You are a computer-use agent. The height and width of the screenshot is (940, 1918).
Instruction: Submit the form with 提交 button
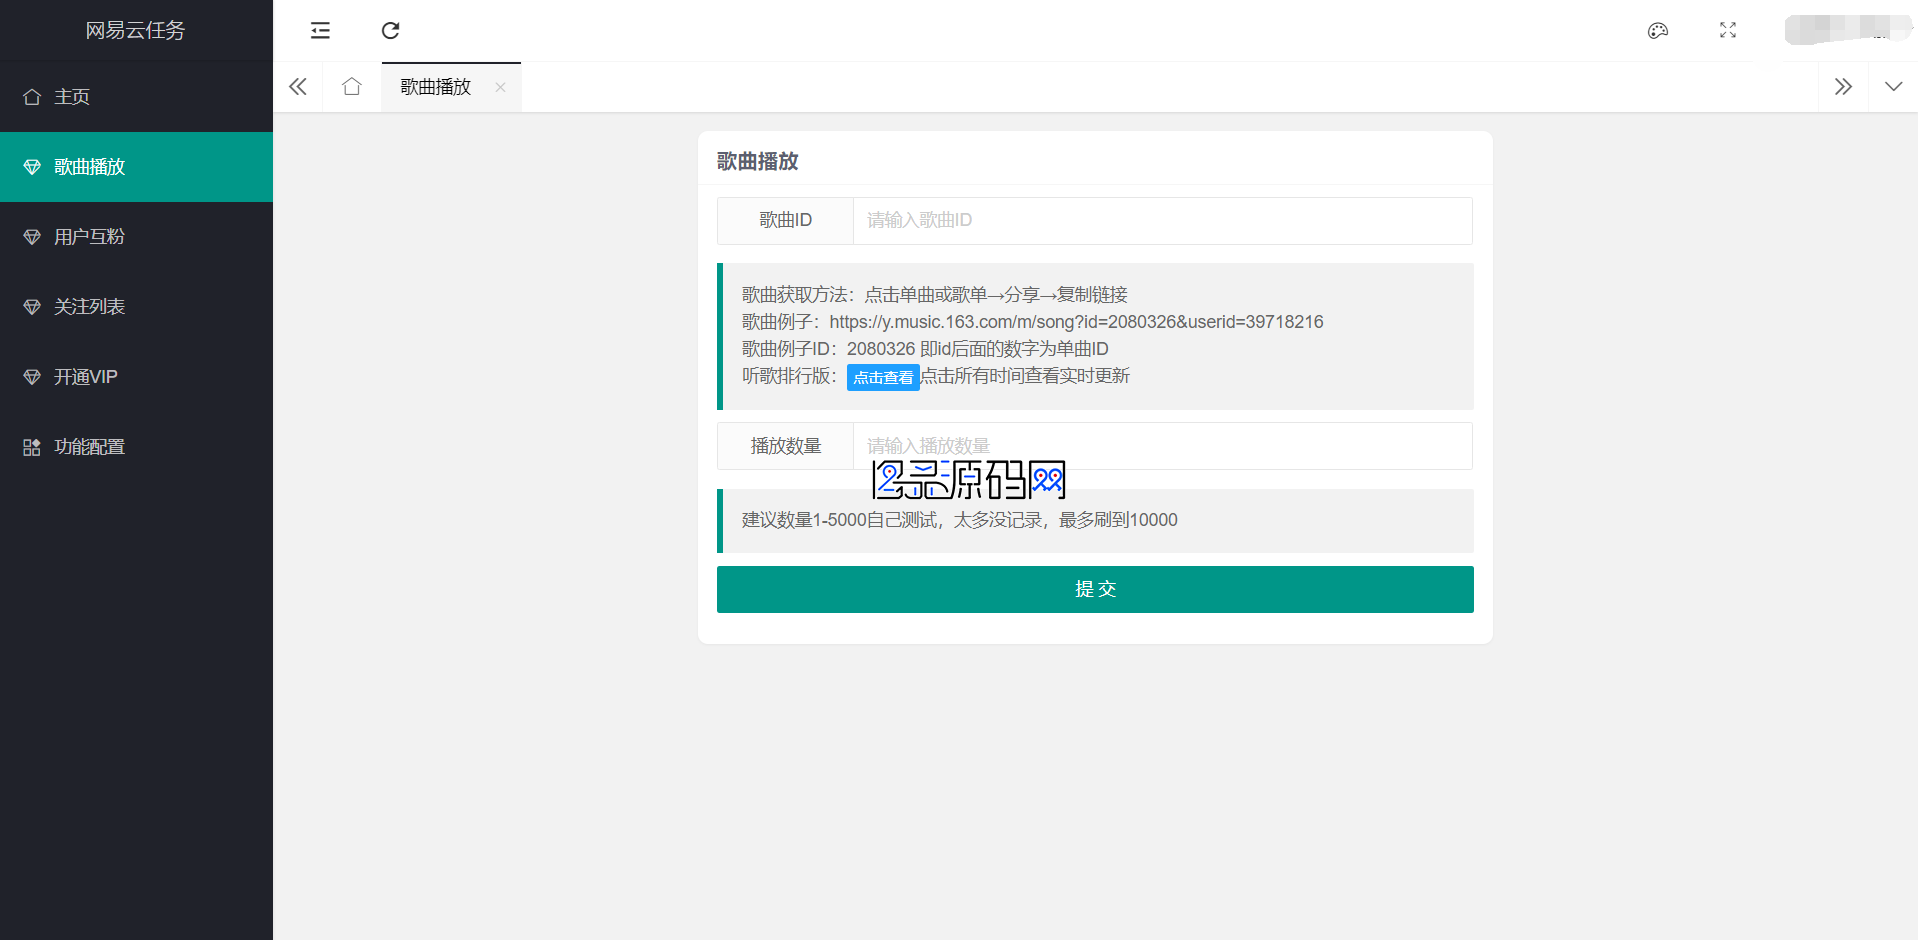point(1095,589)
